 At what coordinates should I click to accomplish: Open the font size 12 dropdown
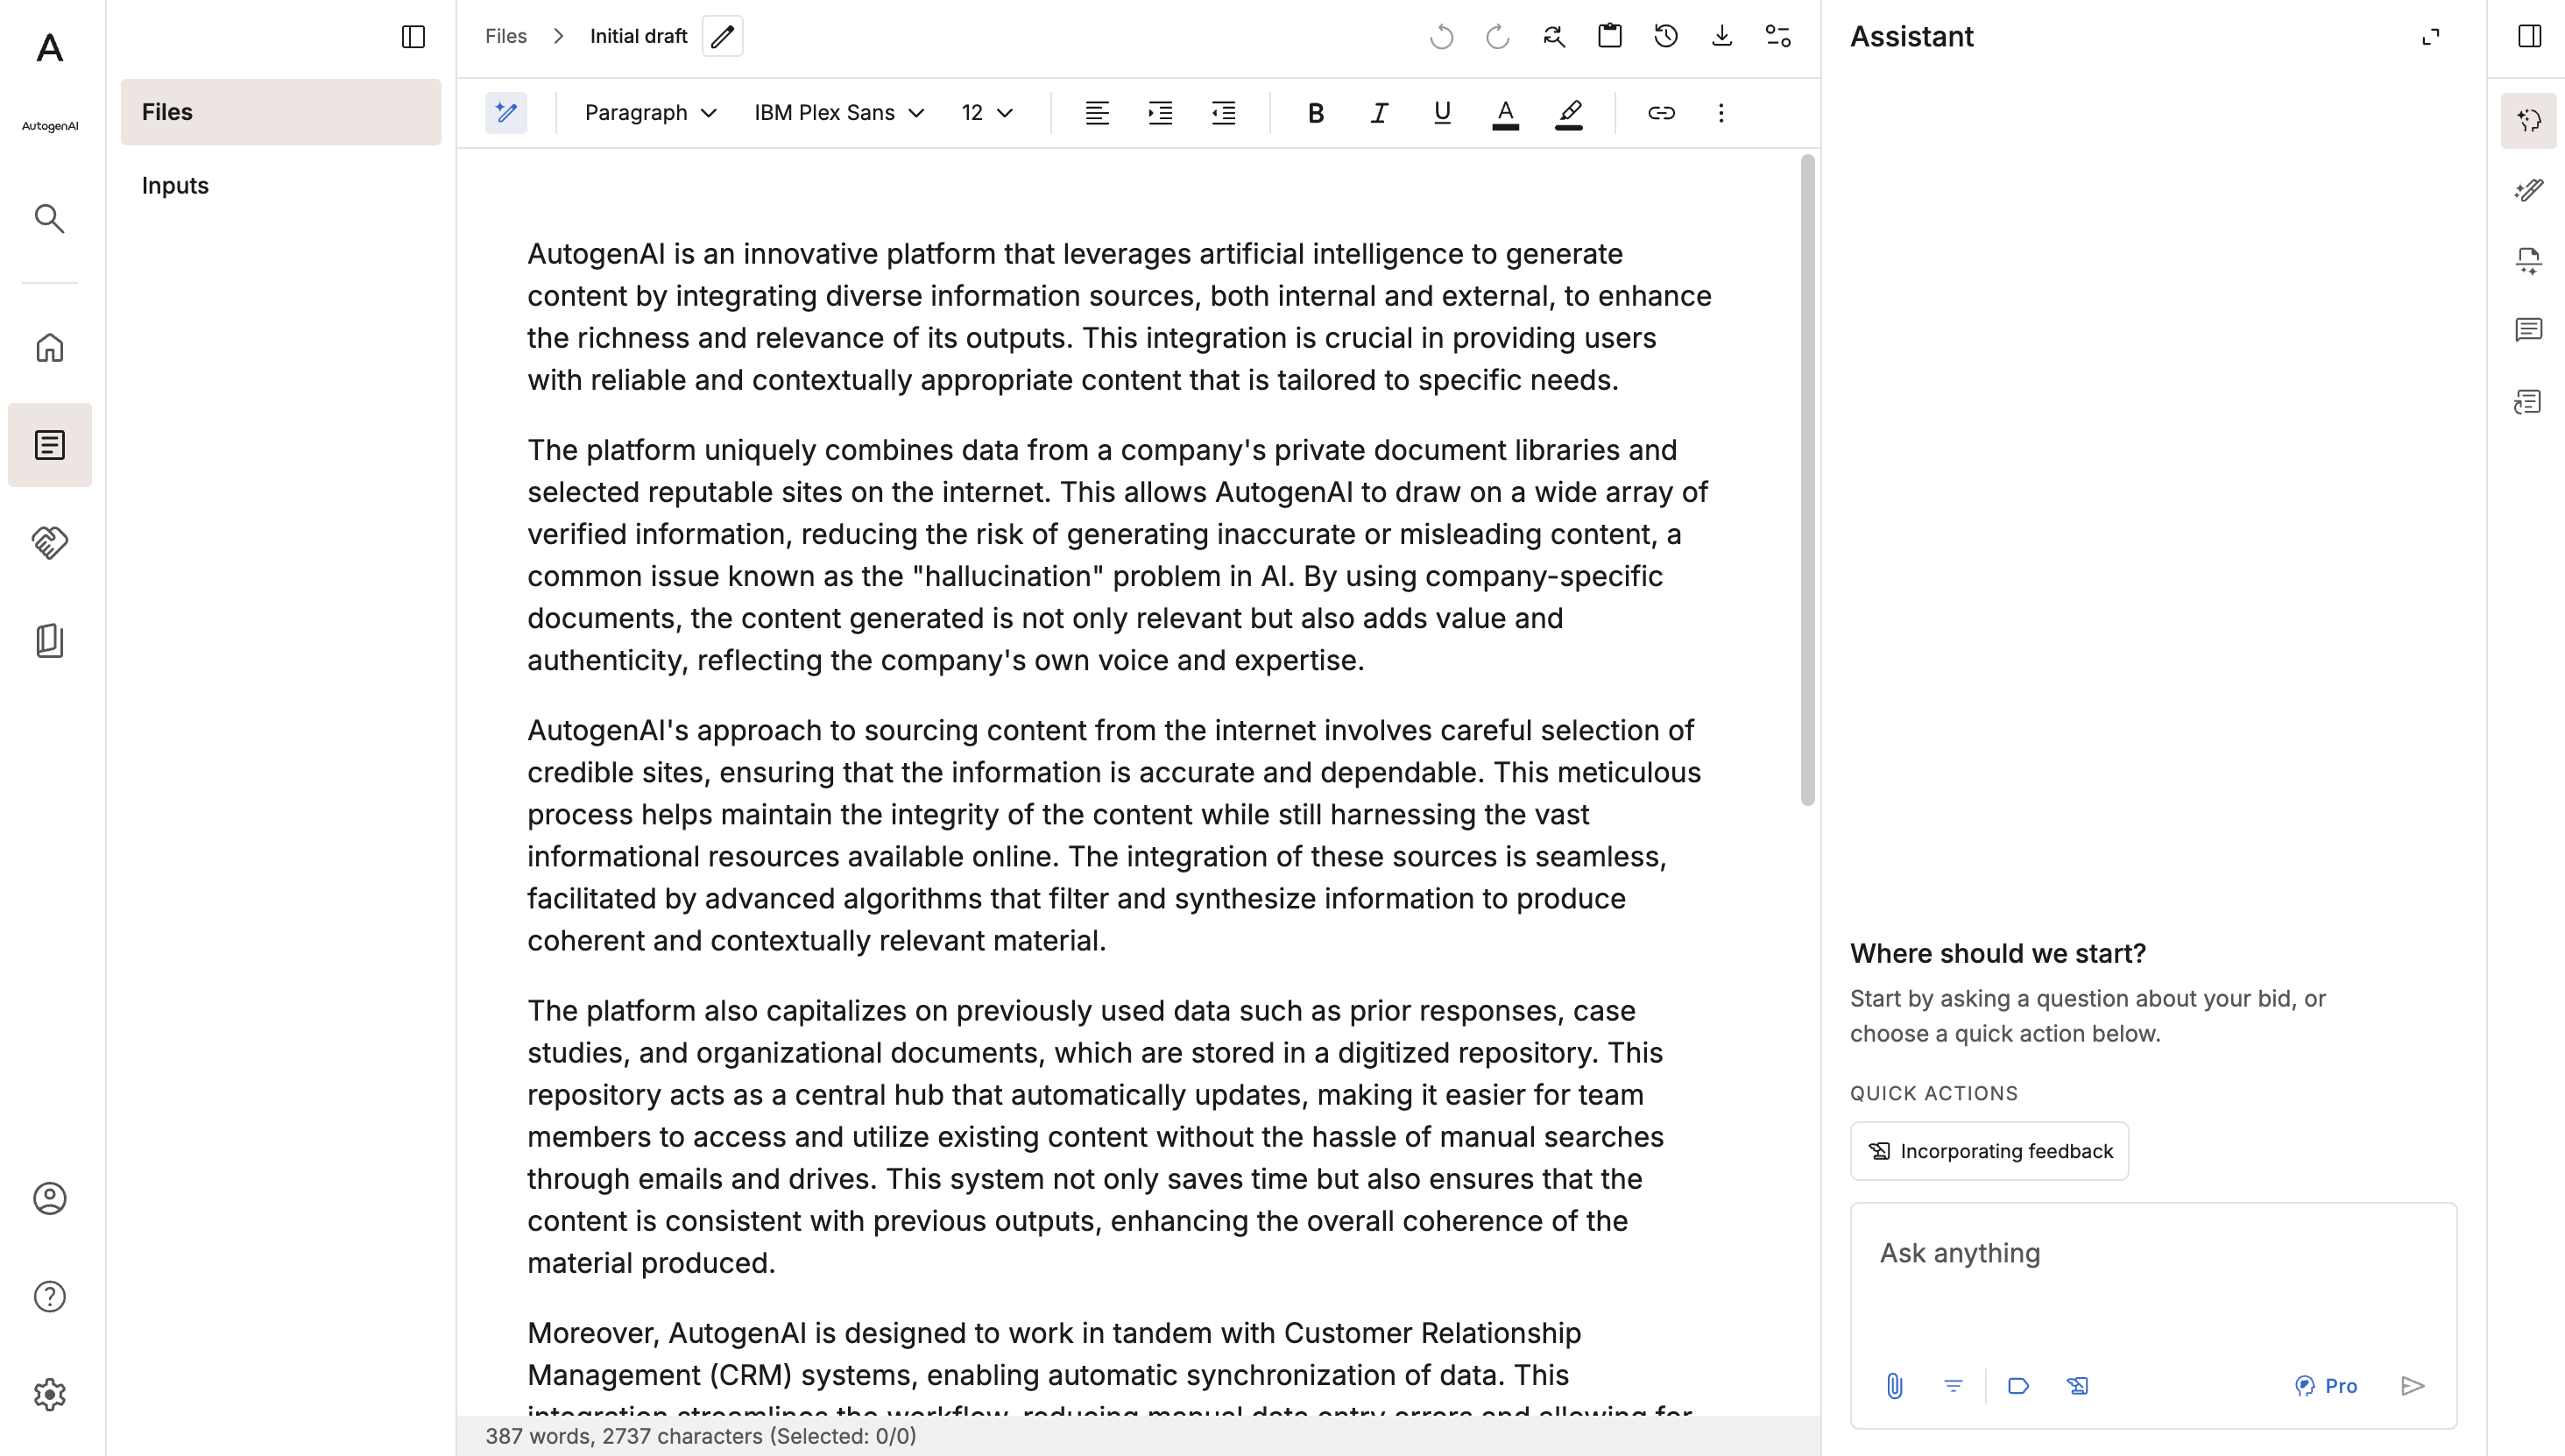coord(987,113)
